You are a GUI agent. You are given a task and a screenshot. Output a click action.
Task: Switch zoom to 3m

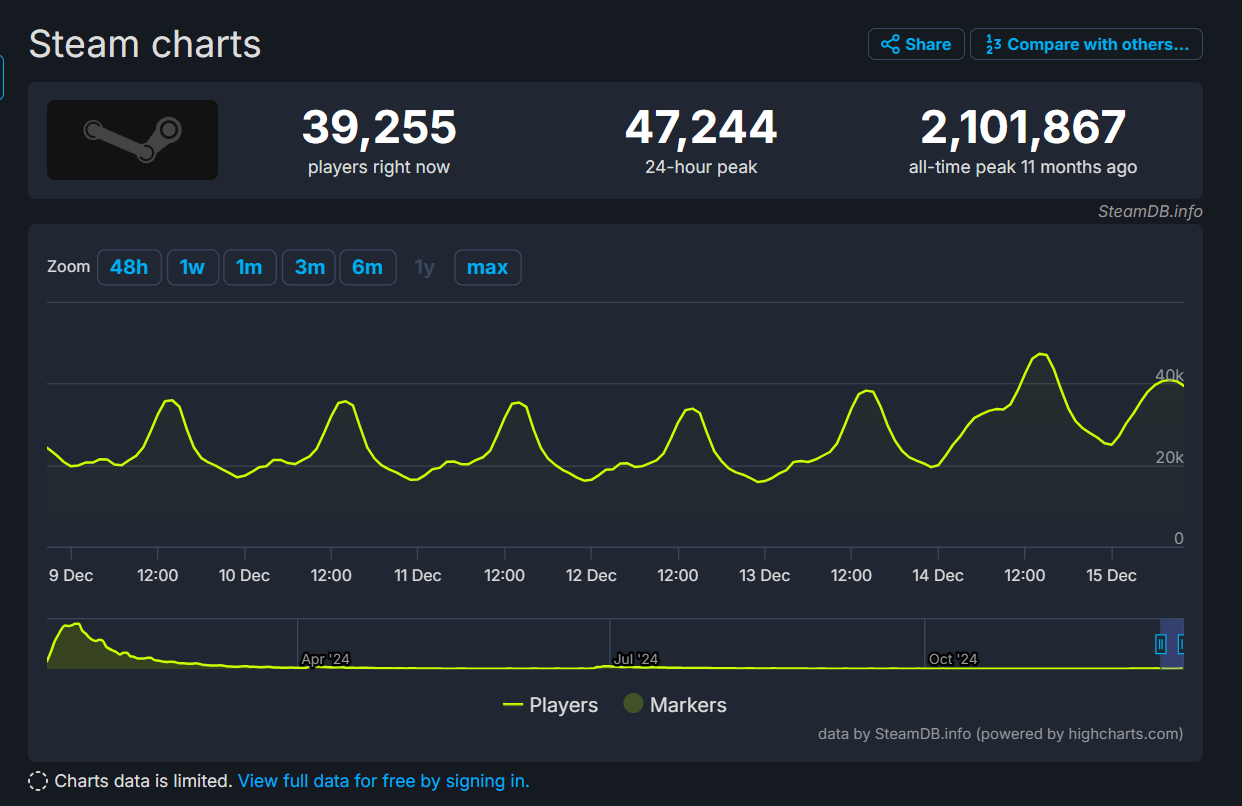(x=309, y=267)
